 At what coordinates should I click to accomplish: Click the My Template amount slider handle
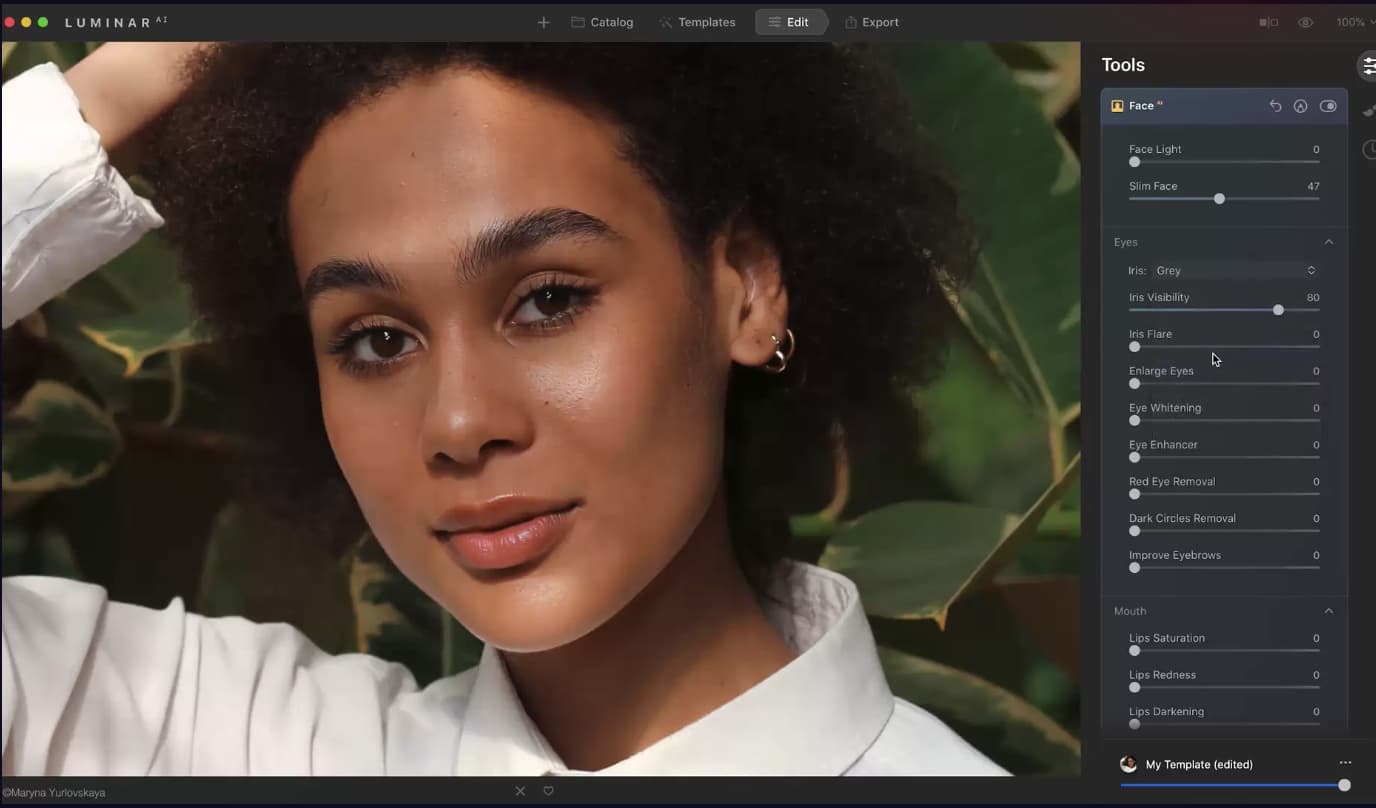click(x=1344, y=786)
